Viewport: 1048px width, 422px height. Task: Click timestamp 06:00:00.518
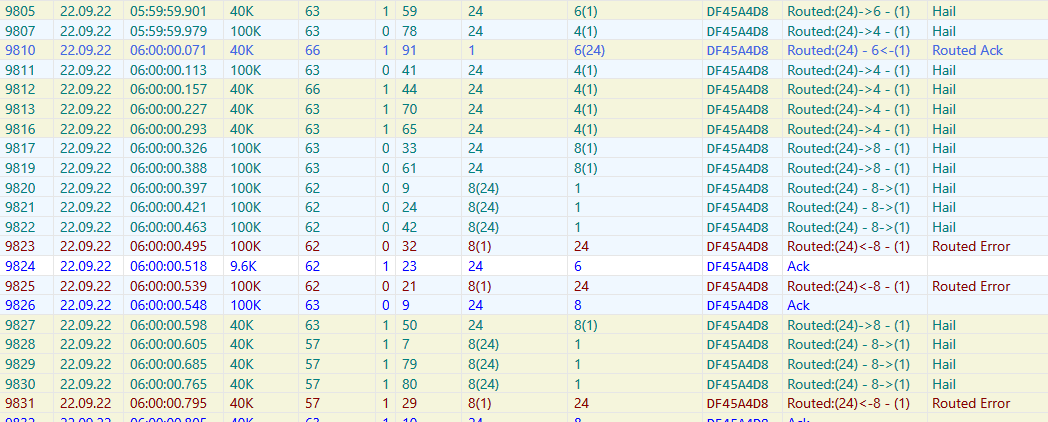coord(168,266)
